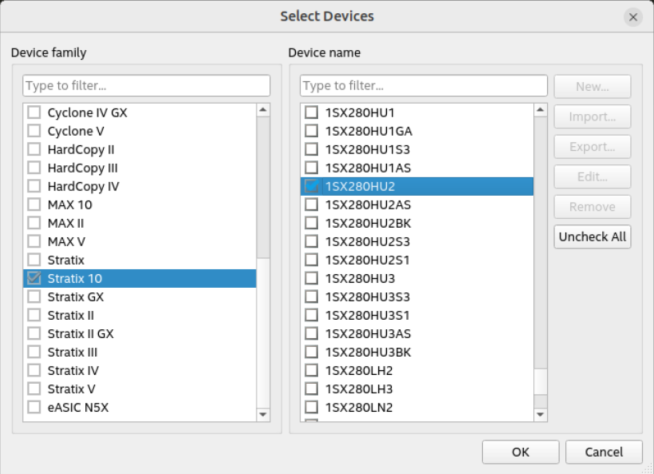Viewport: 654px width, 474px height.
Task: Enable the MAX 10 family checkbox
Action: (x=34, y=205)
